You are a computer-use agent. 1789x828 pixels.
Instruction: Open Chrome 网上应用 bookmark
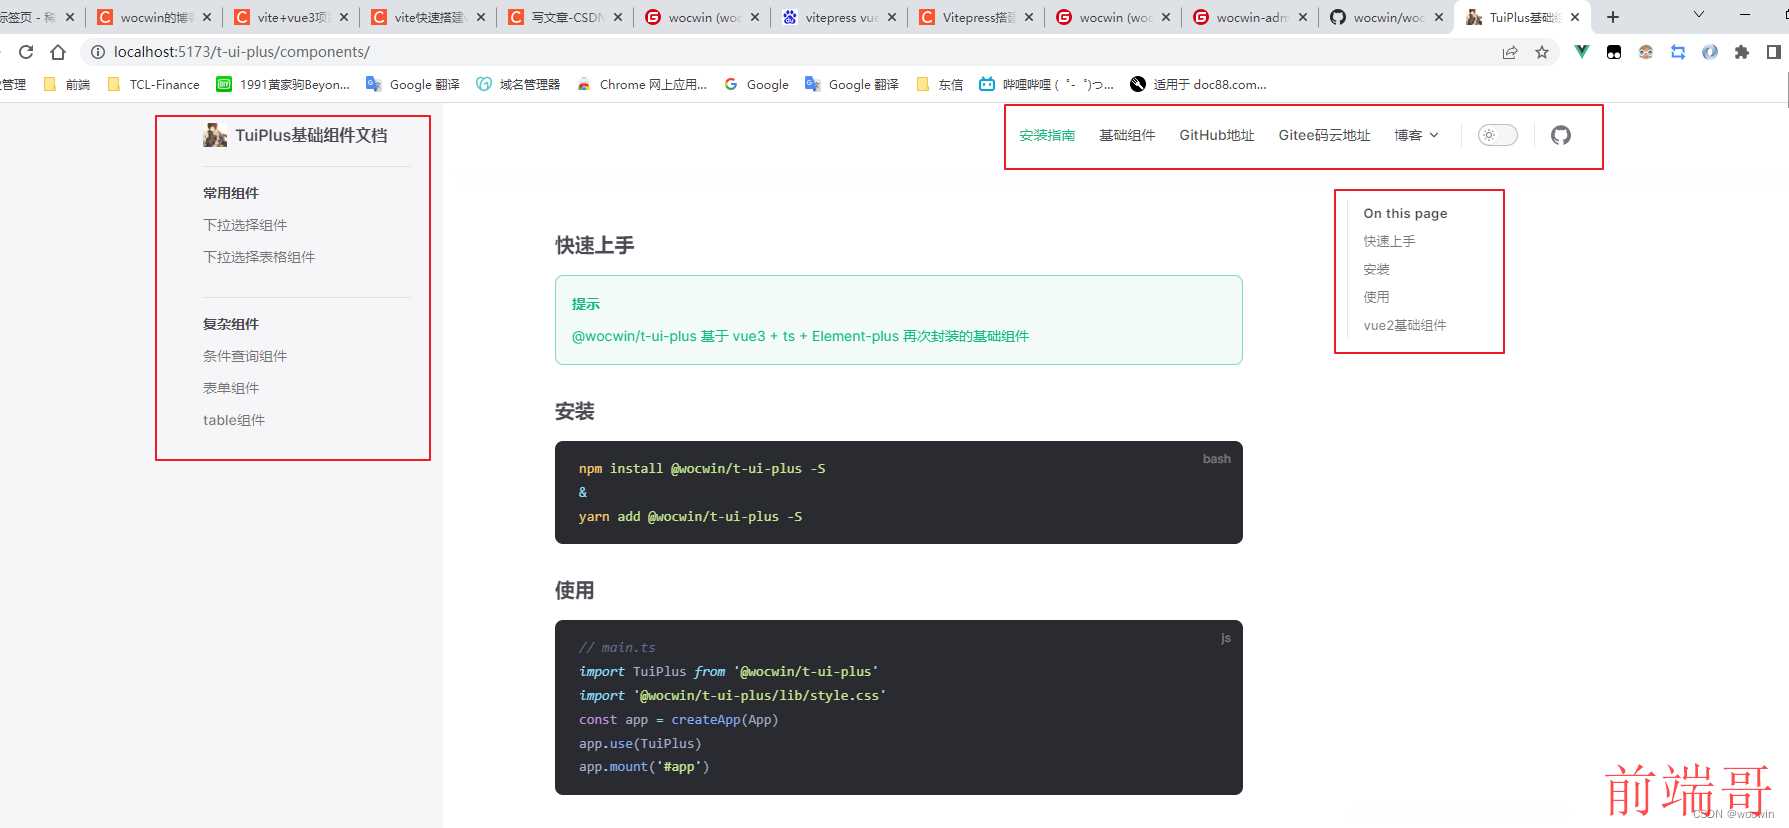click(642, 85)
